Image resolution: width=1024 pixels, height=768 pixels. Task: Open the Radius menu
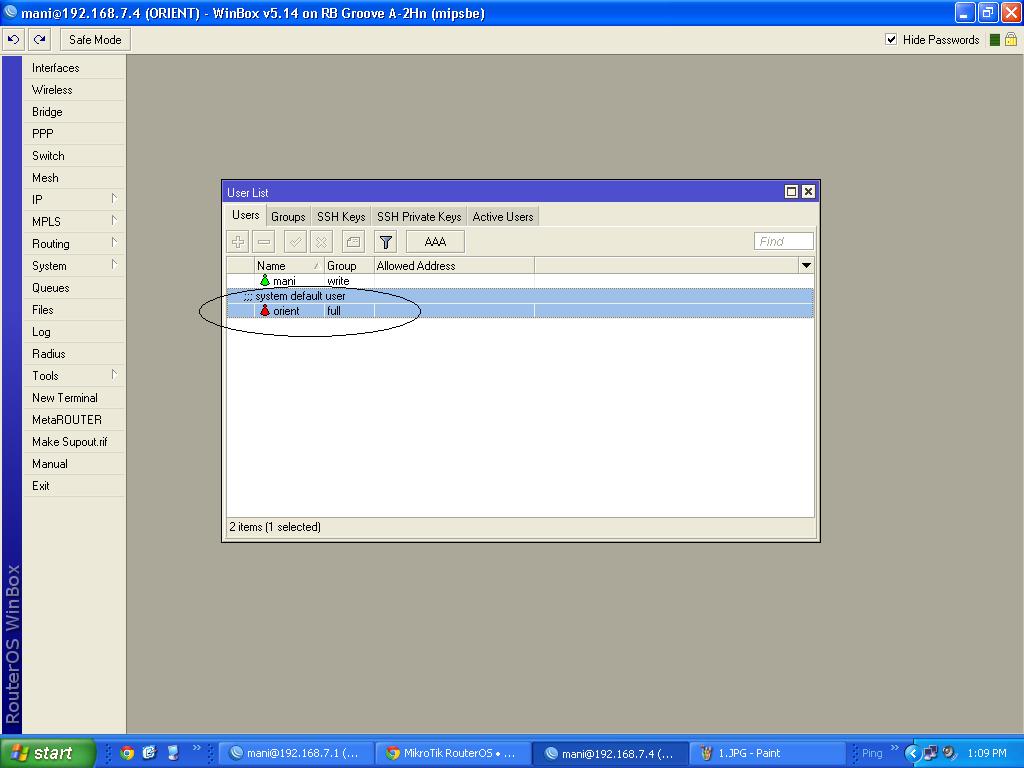(x=73, y=354)
